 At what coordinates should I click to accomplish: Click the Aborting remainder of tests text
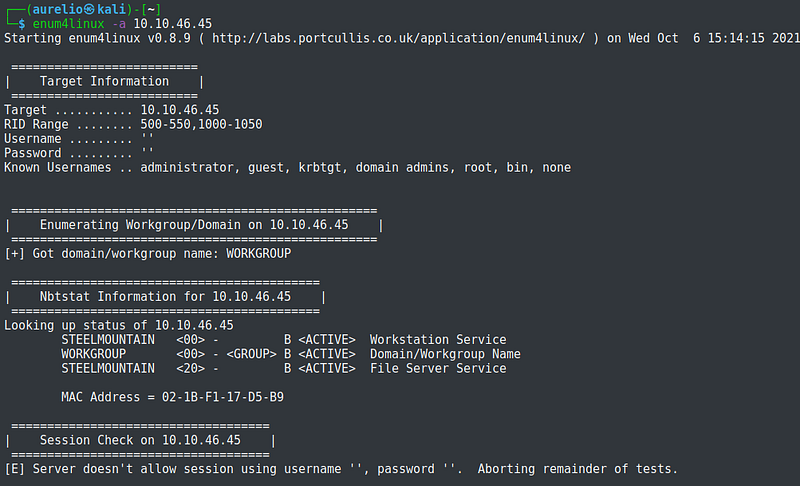coord(585,469)
